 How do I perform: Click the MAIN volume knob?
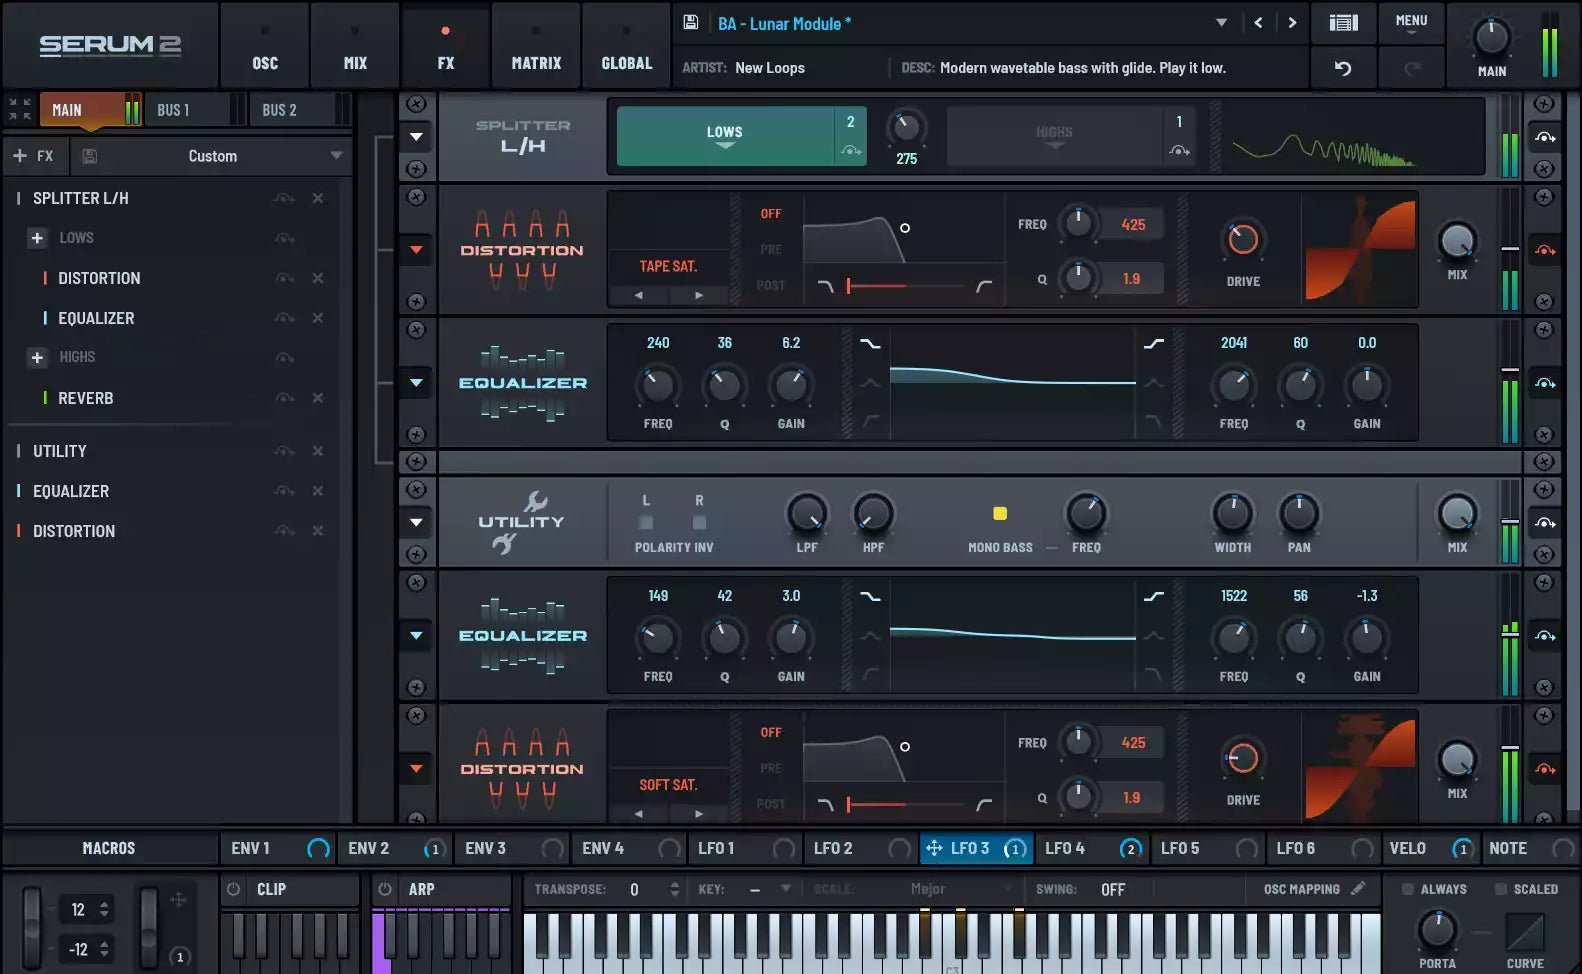1491,37
